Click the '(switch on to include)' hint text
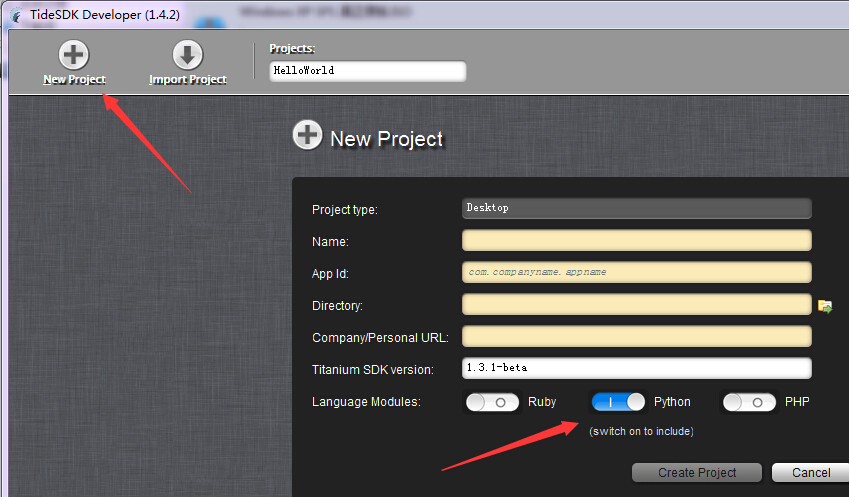 [641, 431]
